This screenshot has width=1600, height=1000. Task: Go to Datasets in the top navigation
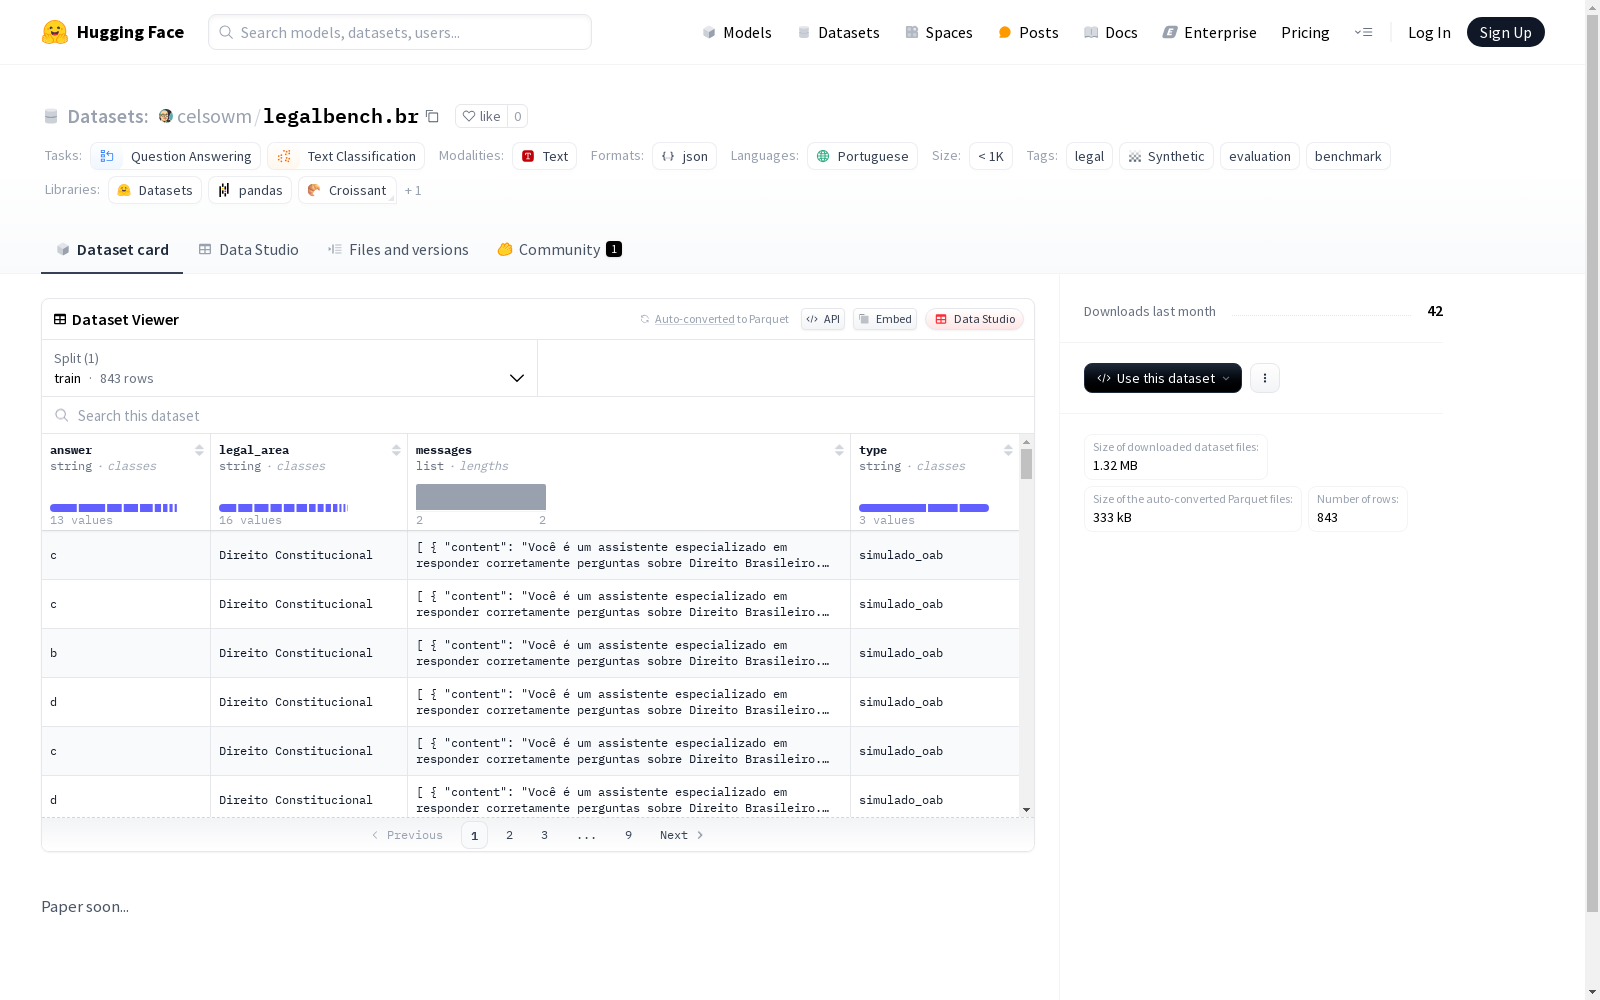(x=838, y=32)
